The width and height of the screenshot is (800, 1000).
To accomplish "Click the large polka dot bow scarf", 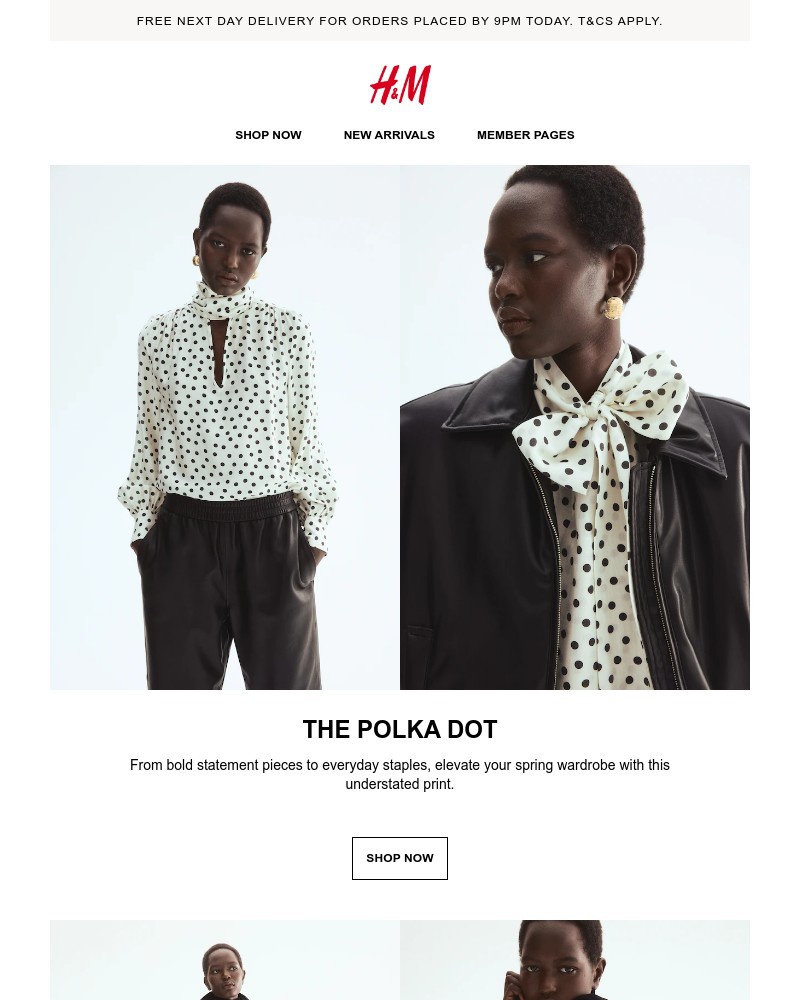I will [600, 415].
